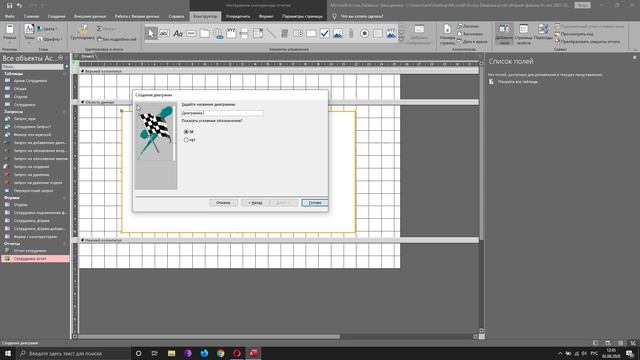Image resolution: width=640 pixels, height=360 pixels.
Task: Open 'Сотрудники отчет' report in navigation pane
Action: (36, 258)
